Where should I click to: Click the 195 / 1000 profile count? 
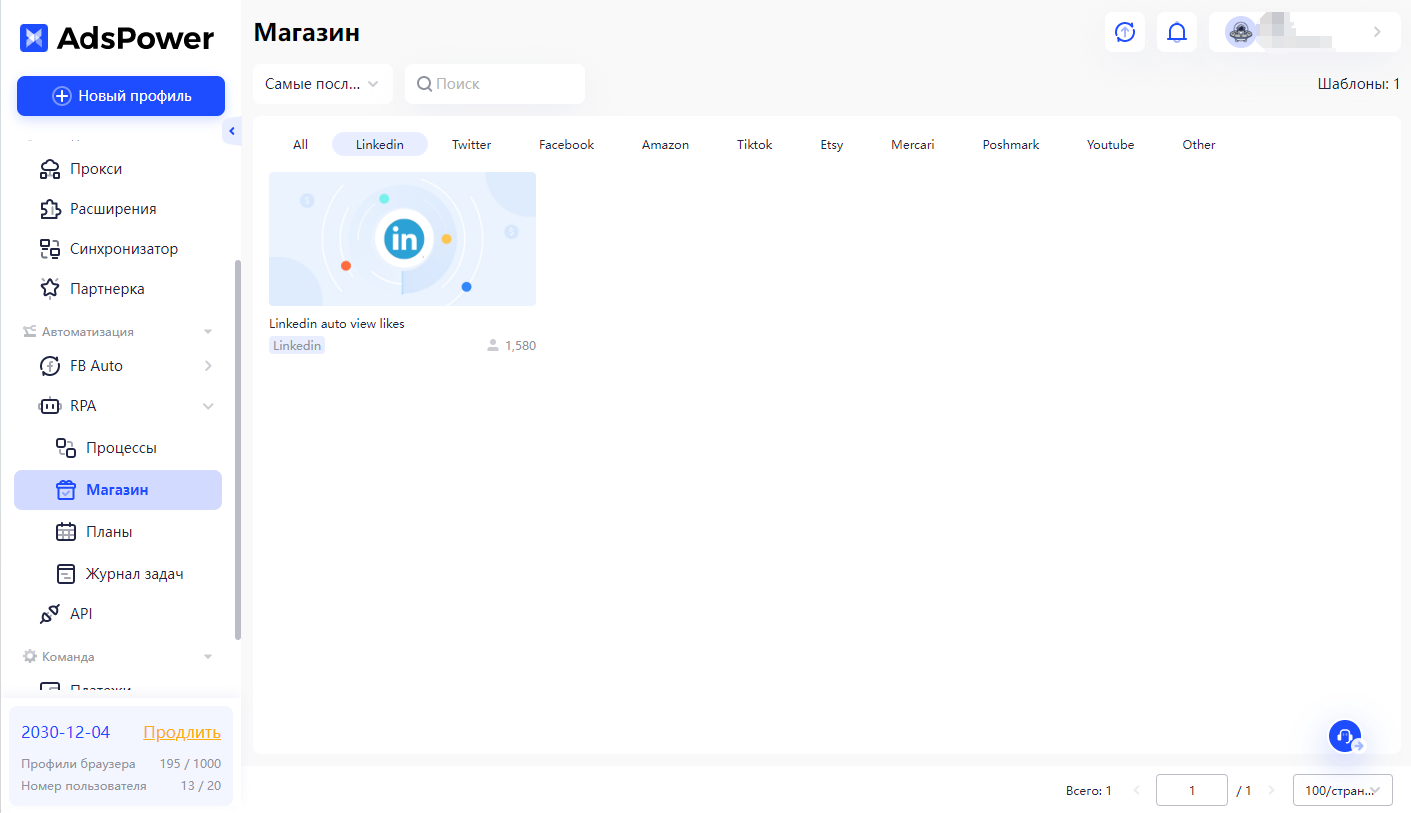190,764
